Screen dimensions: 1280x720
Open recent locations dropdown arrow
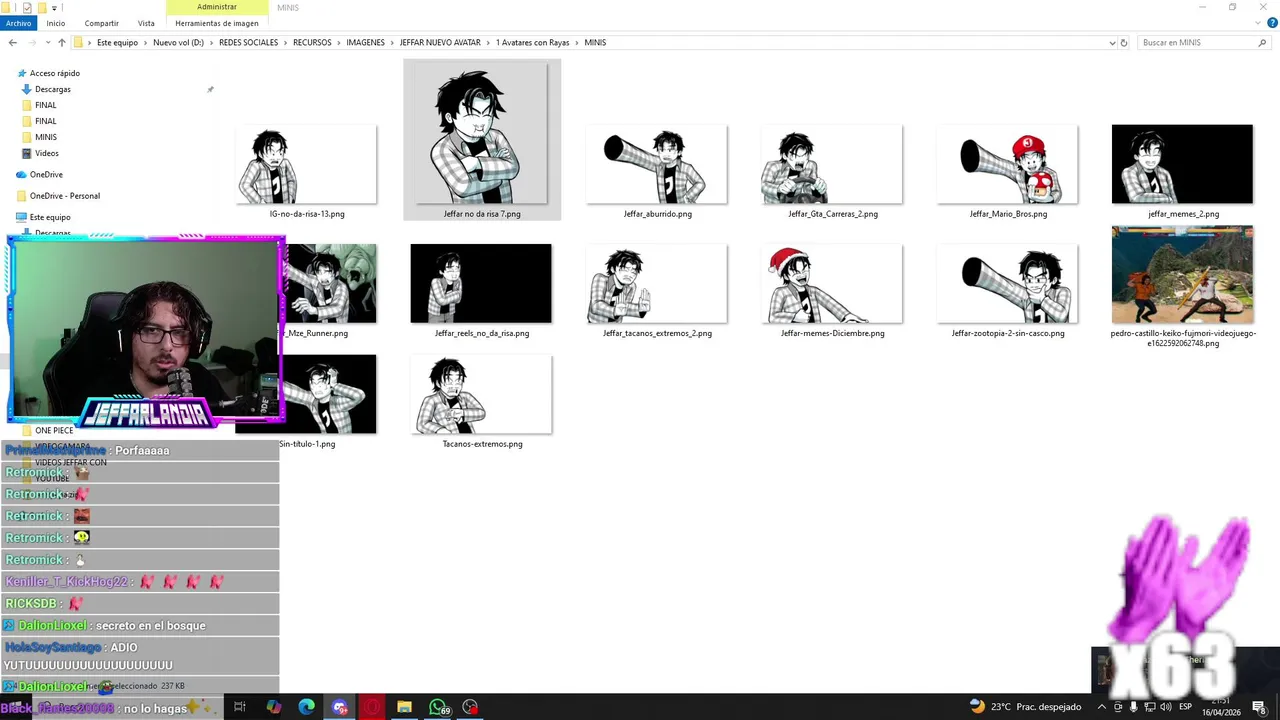(x=48, y=43)
